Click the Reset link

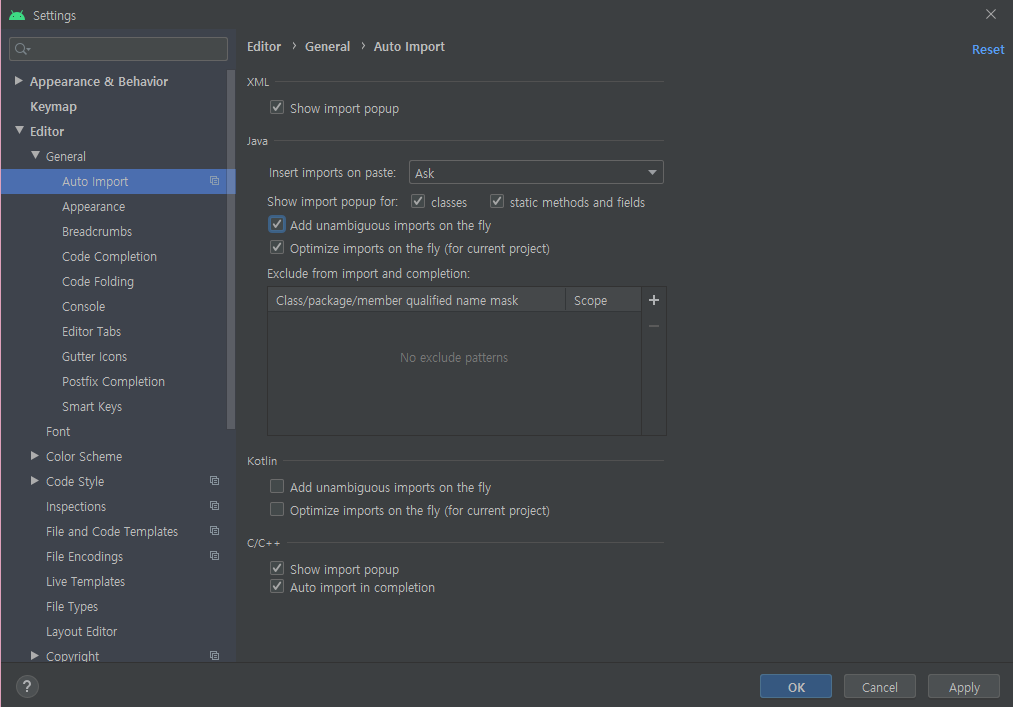tap(988, 49)
